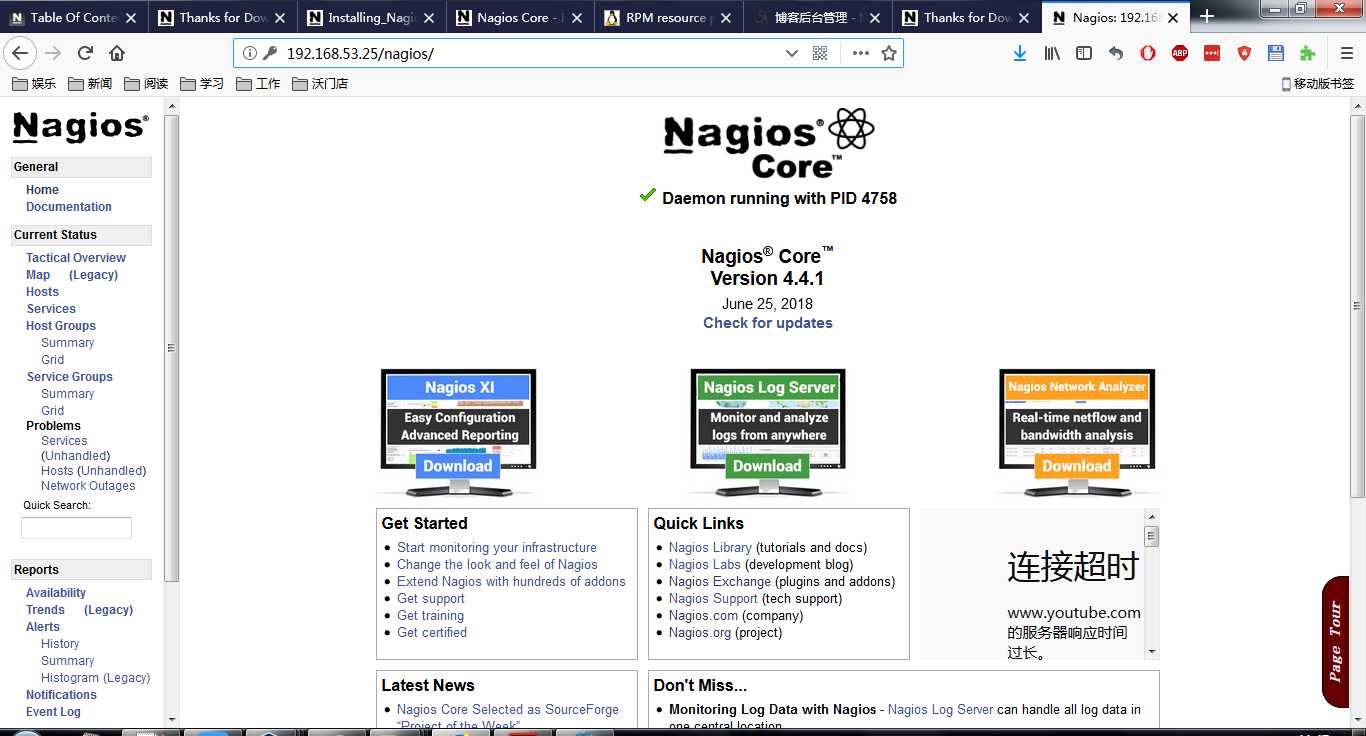Open the 沃门店 bookmarks folder
Image resolution: width=1366 pixels, height=736 pixels.
[x=320, y=84]
